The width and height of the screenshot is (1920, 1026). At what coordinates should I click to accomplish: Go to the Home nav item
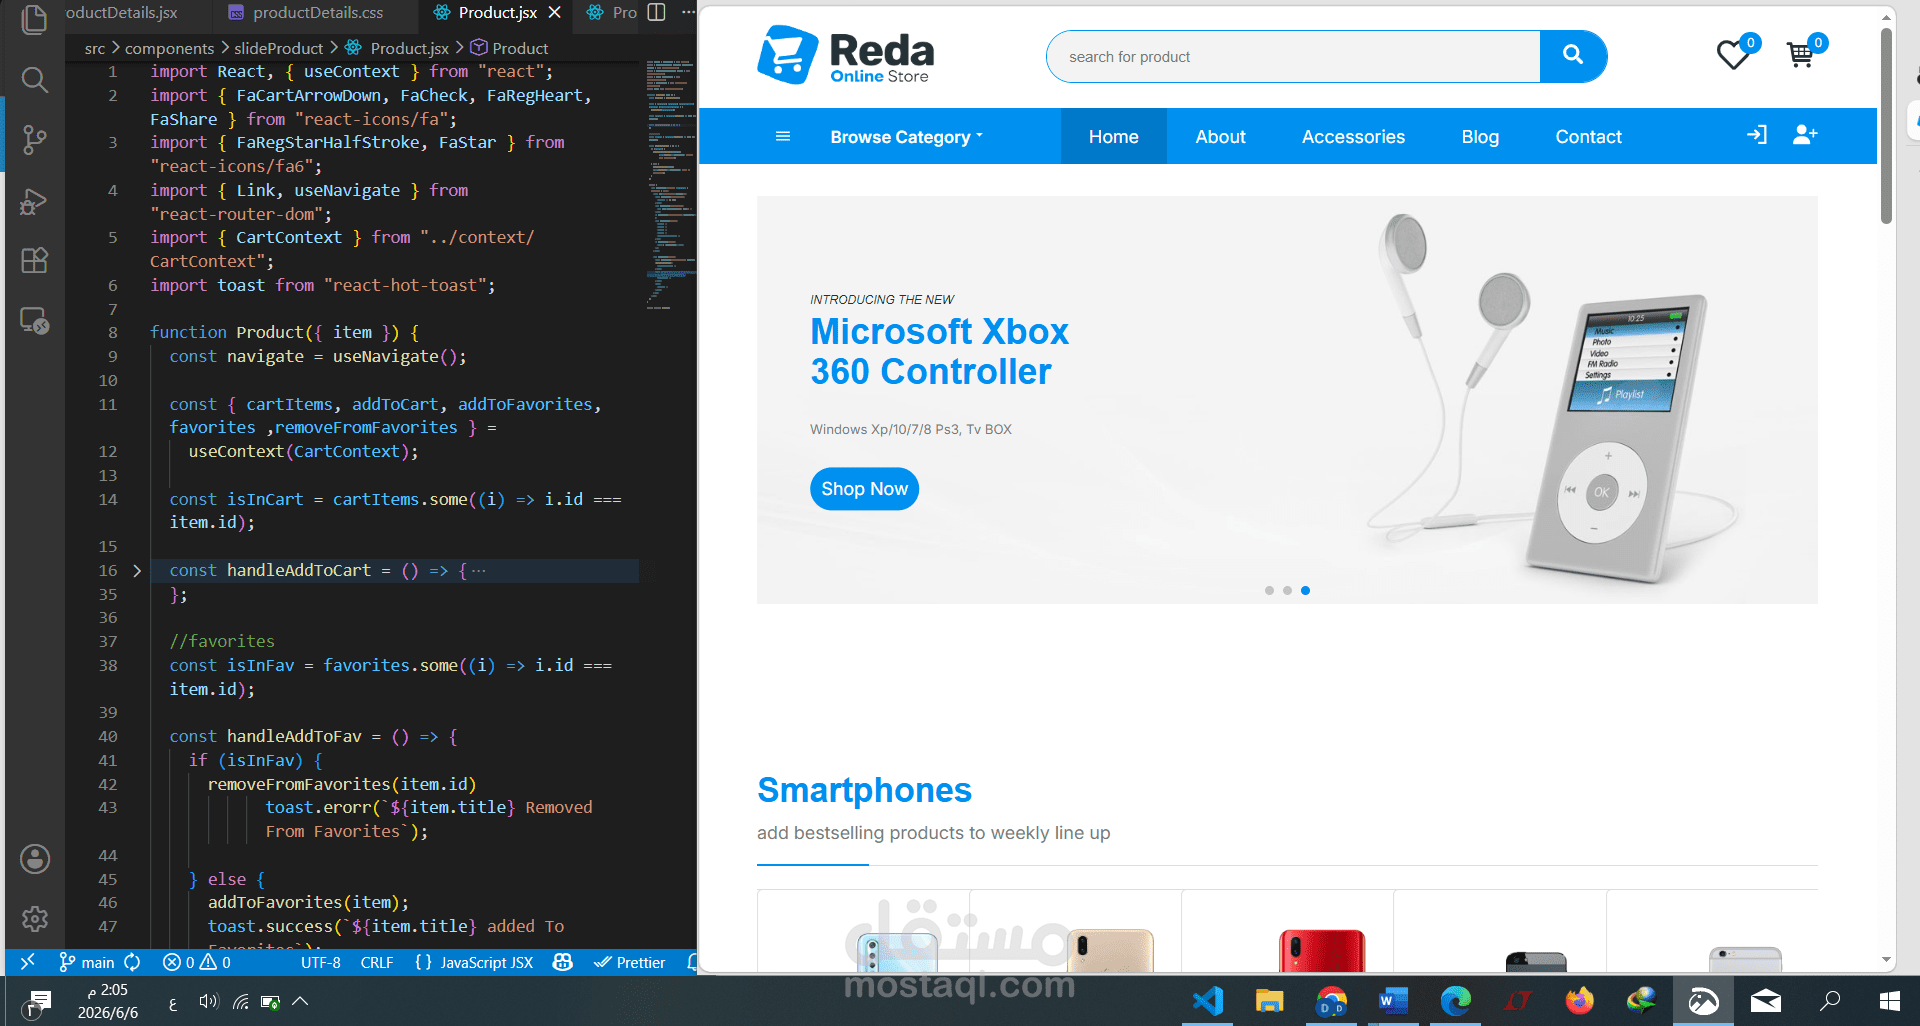tap(1113, 136)
